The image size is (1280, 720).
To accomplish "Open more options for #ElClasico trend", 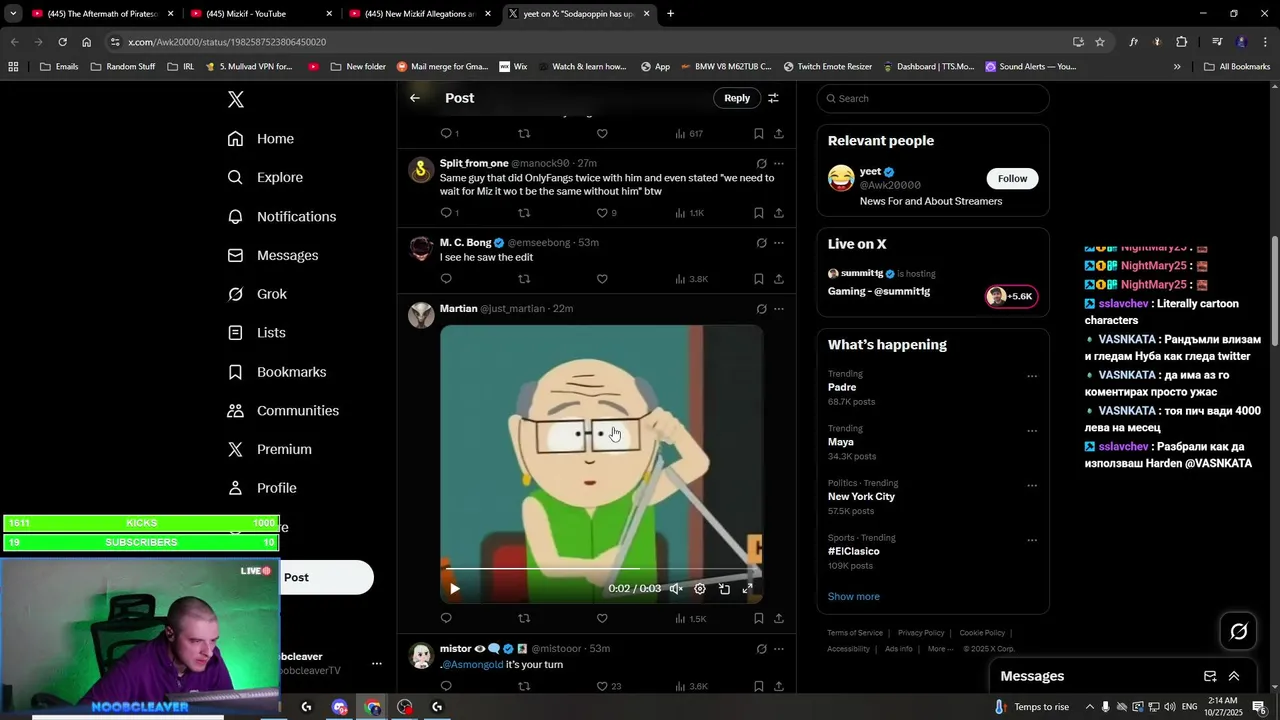I will (x=1032, y=541).
